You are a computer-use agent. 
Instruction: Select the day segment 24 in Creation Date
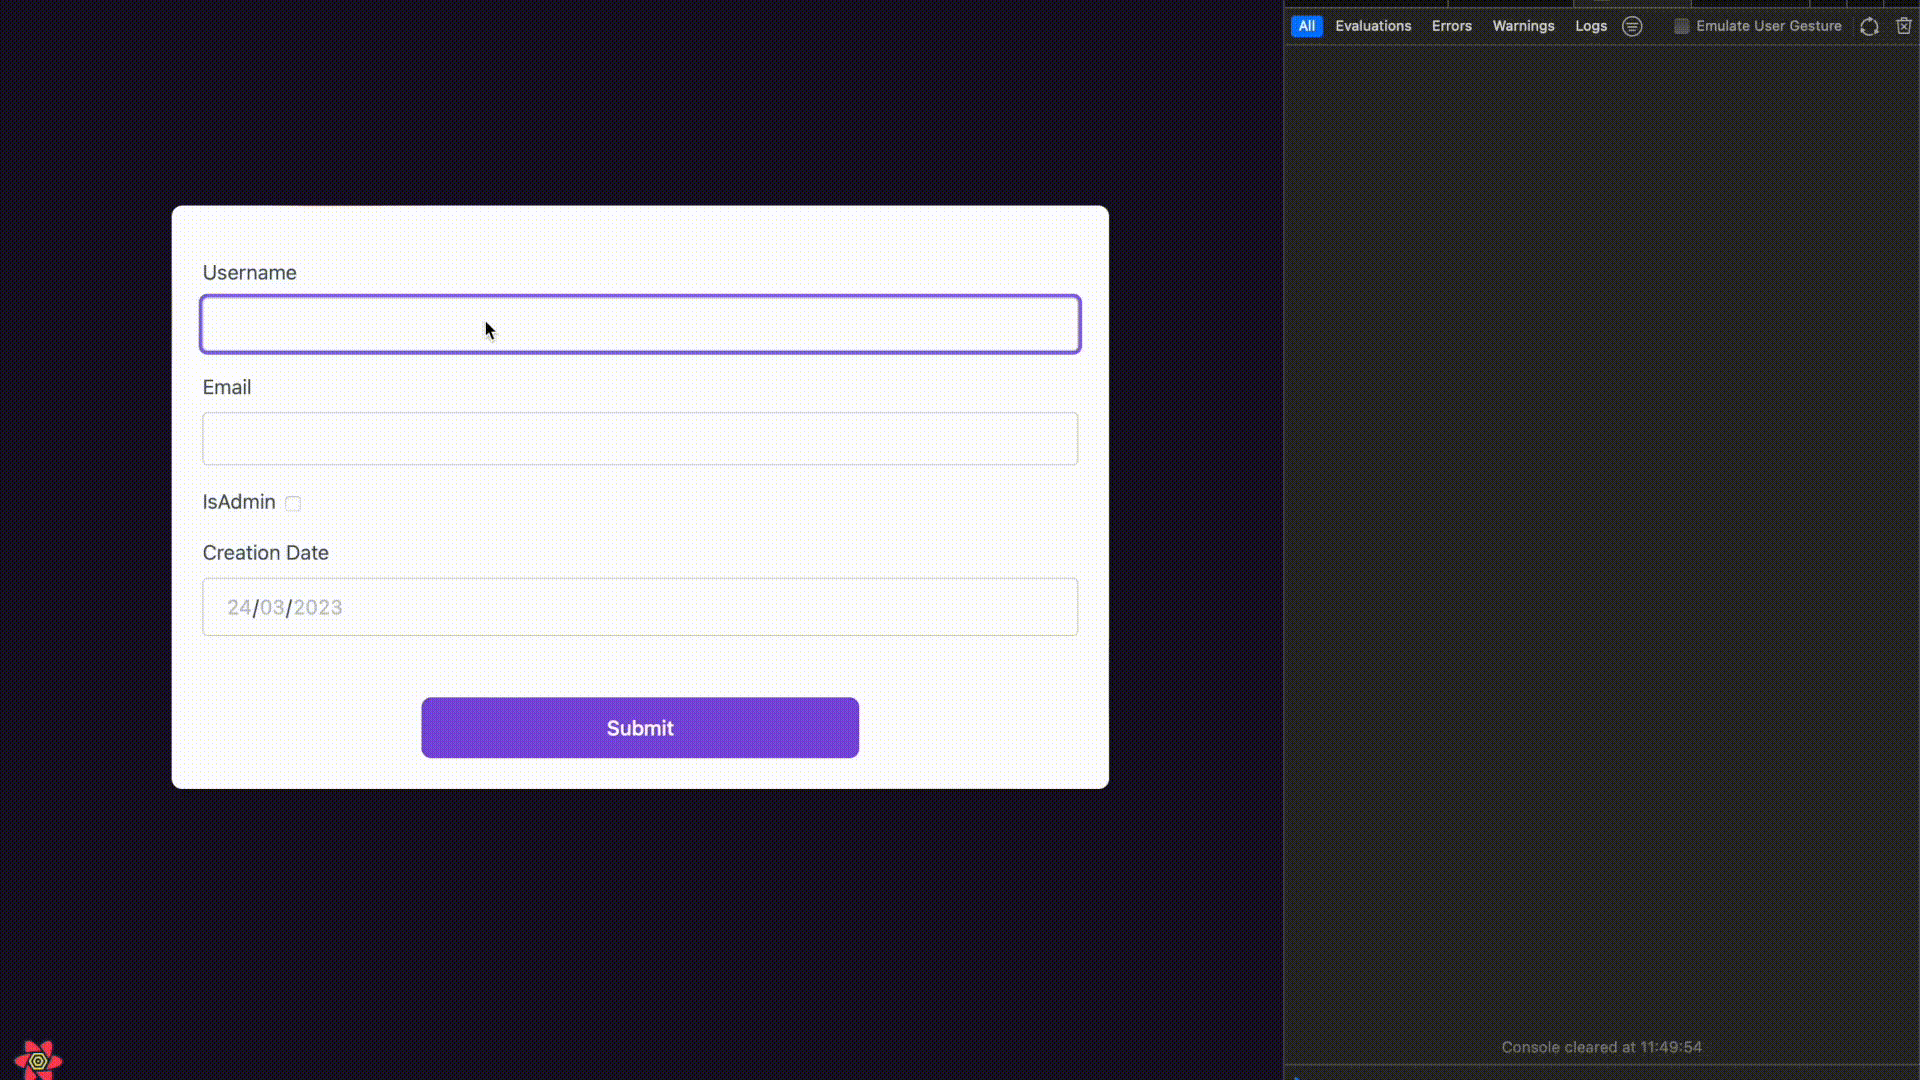tap(238, 607)
